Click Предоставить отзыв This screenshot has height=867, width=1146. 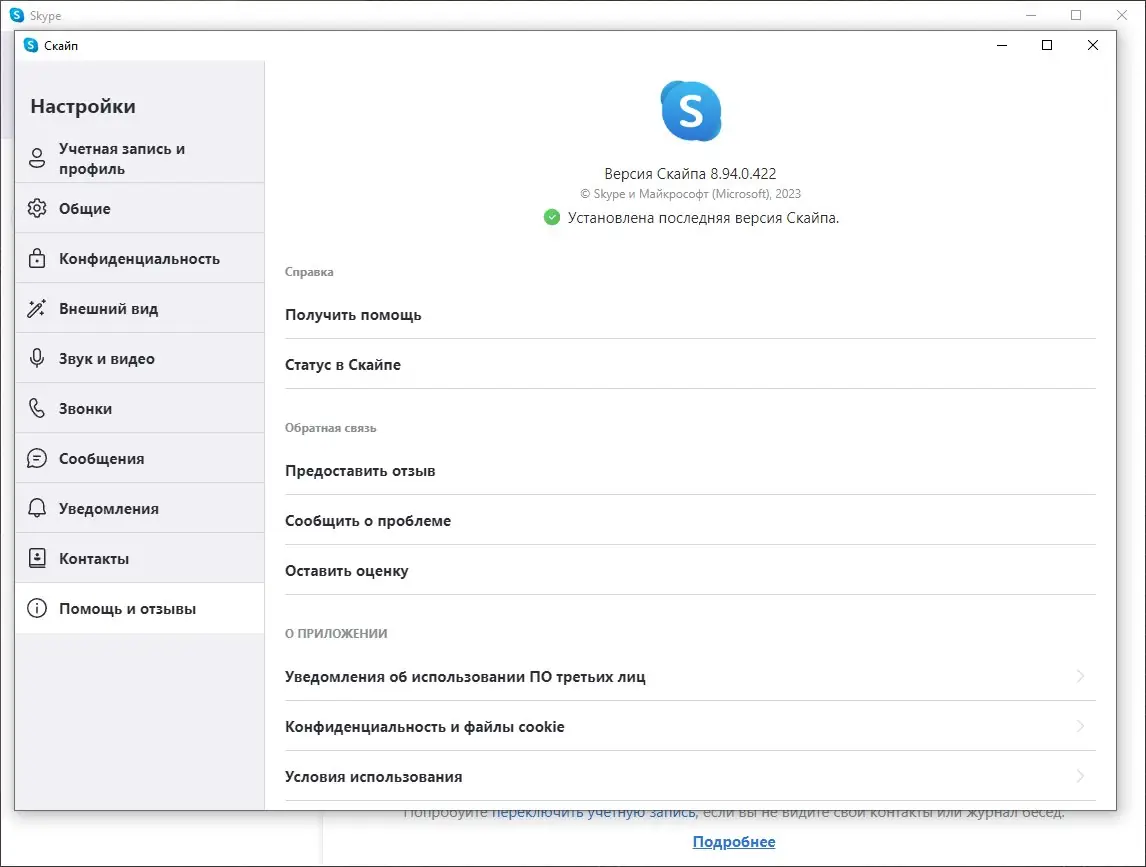[690, 471]
